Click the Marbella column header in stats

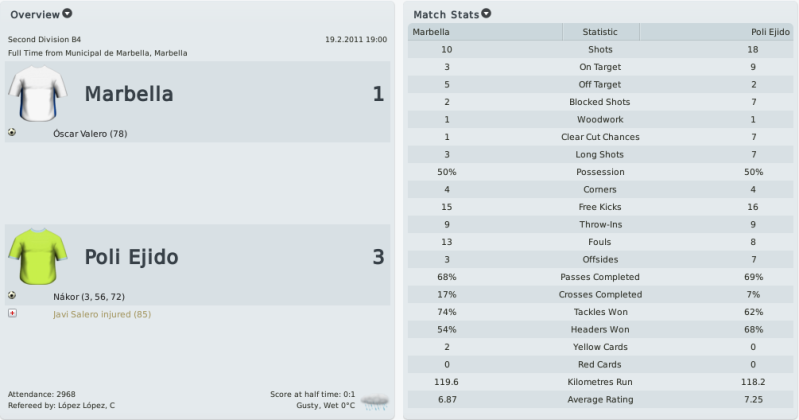[485, 32]
